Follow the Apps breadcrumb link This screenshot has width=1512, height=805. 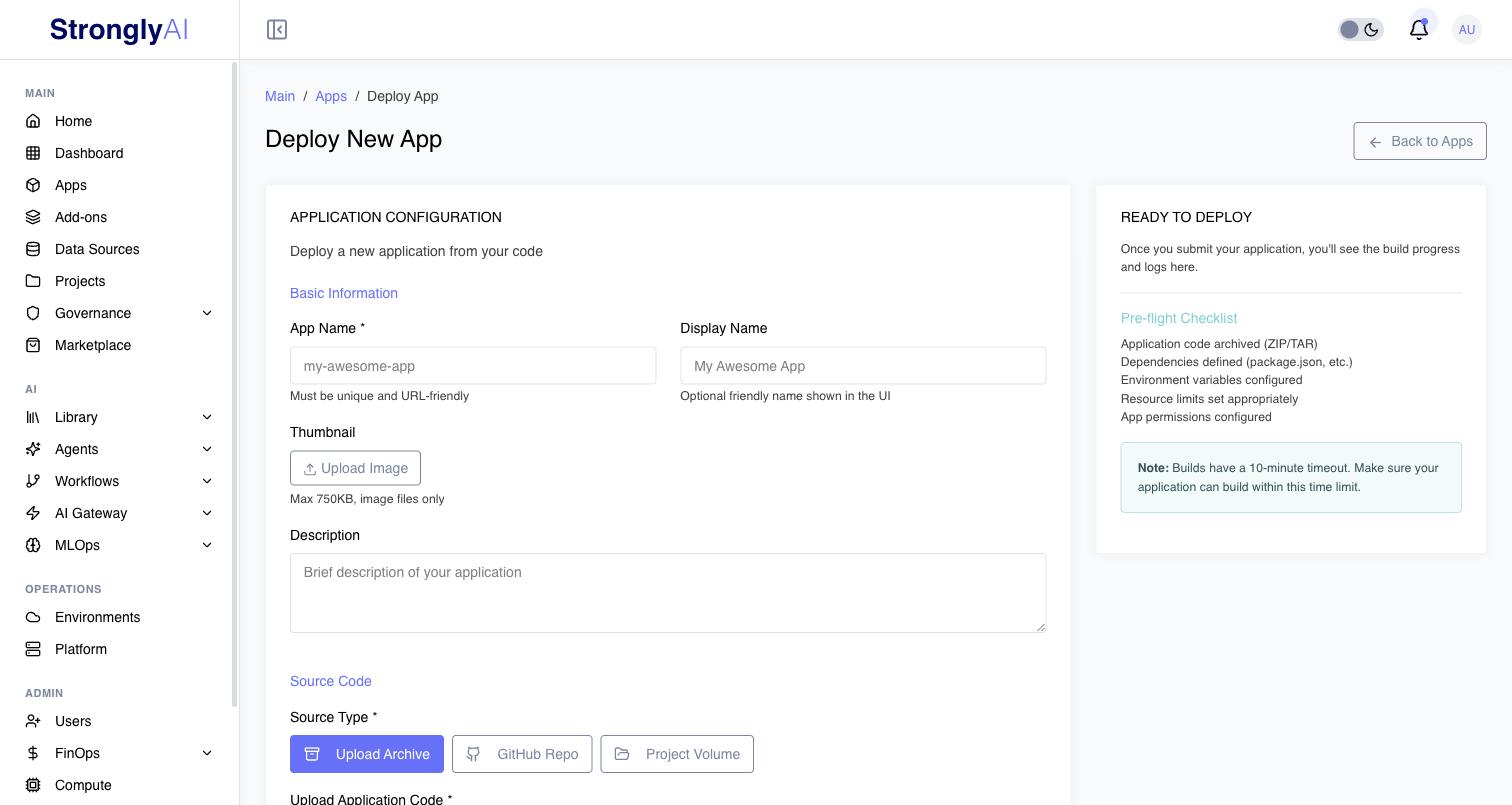331,96
